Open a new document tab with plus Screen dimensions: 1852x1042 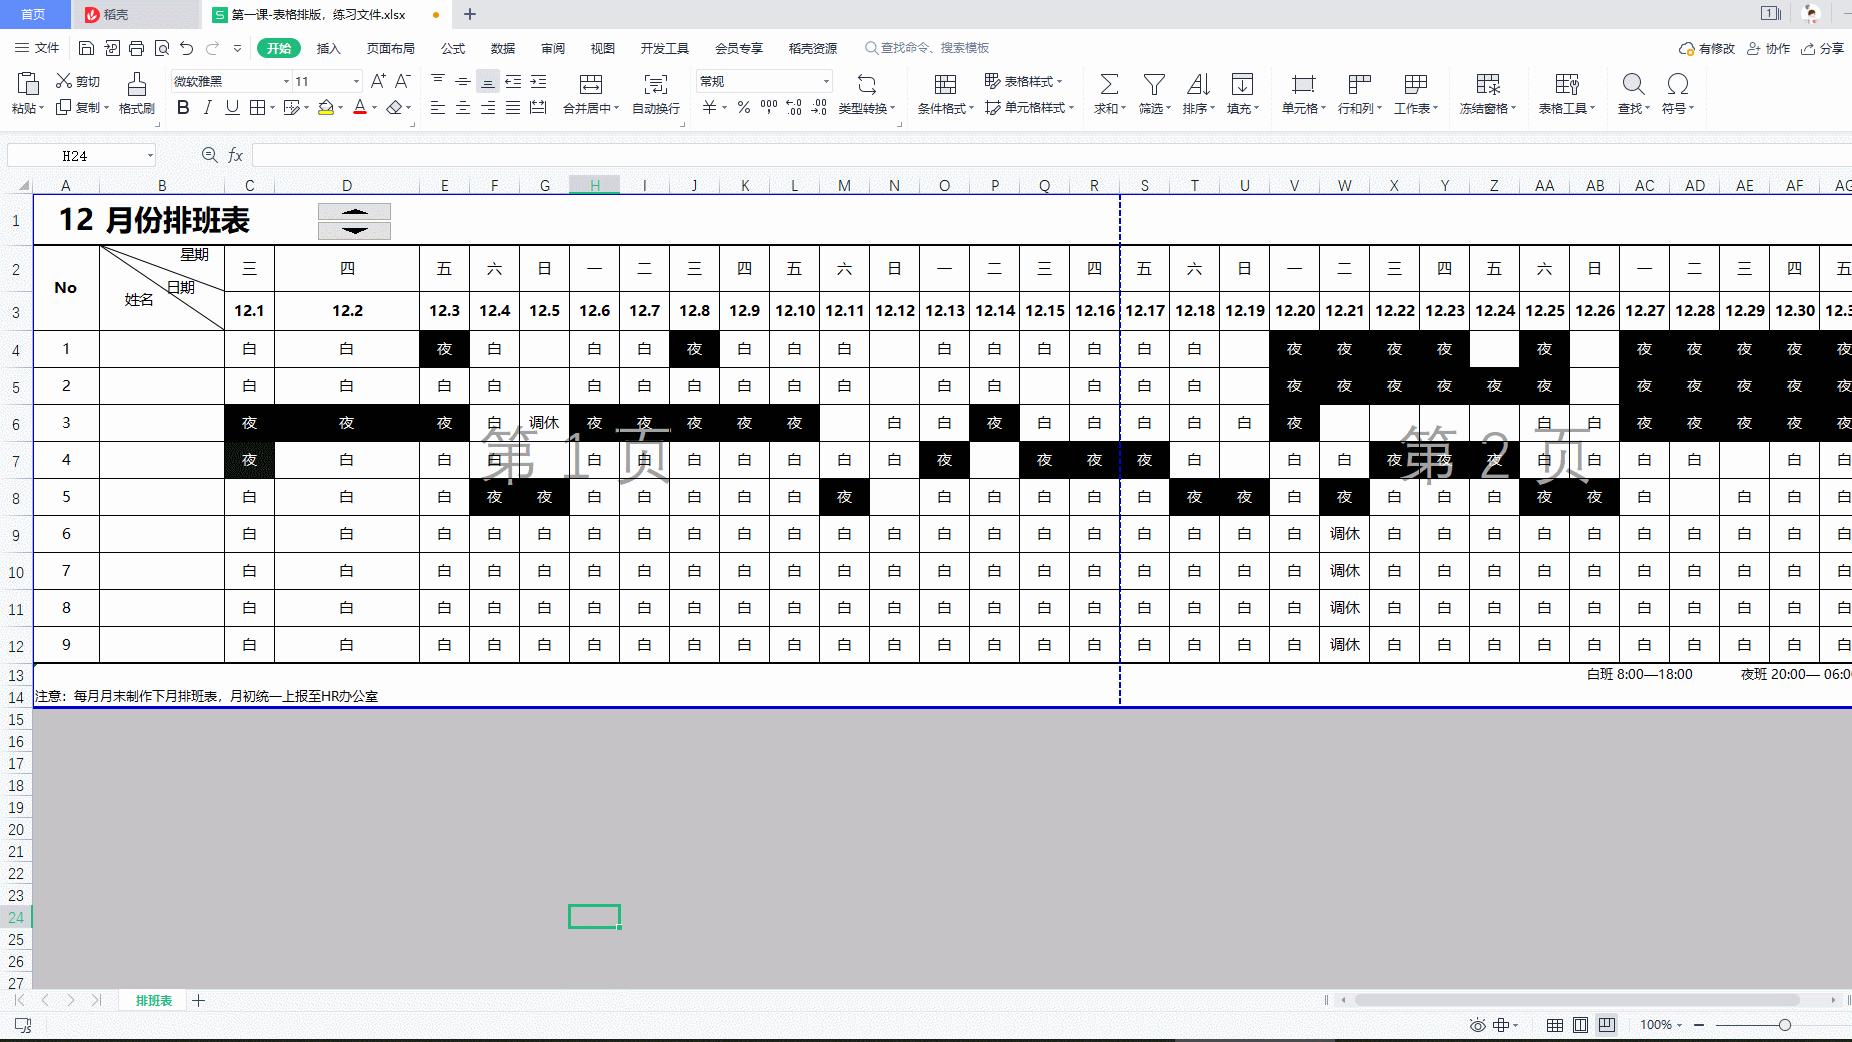coord(470,14)
